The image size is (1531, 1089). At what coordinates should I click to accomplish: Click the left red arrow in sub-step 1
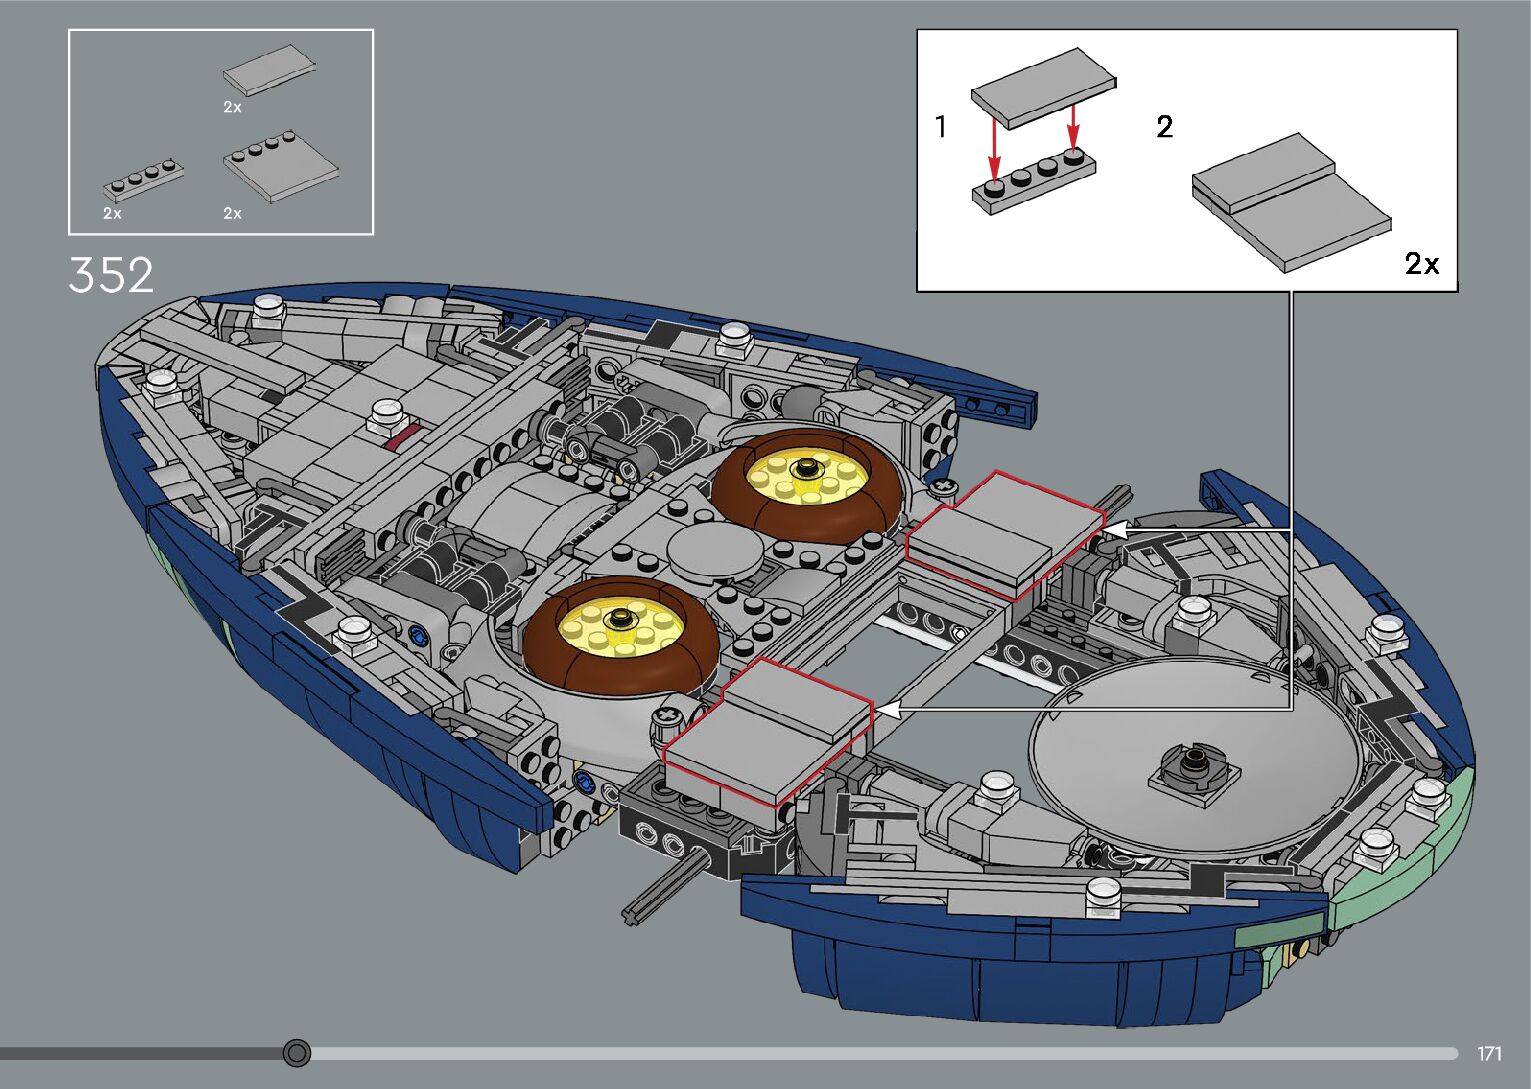click(994, 148)
